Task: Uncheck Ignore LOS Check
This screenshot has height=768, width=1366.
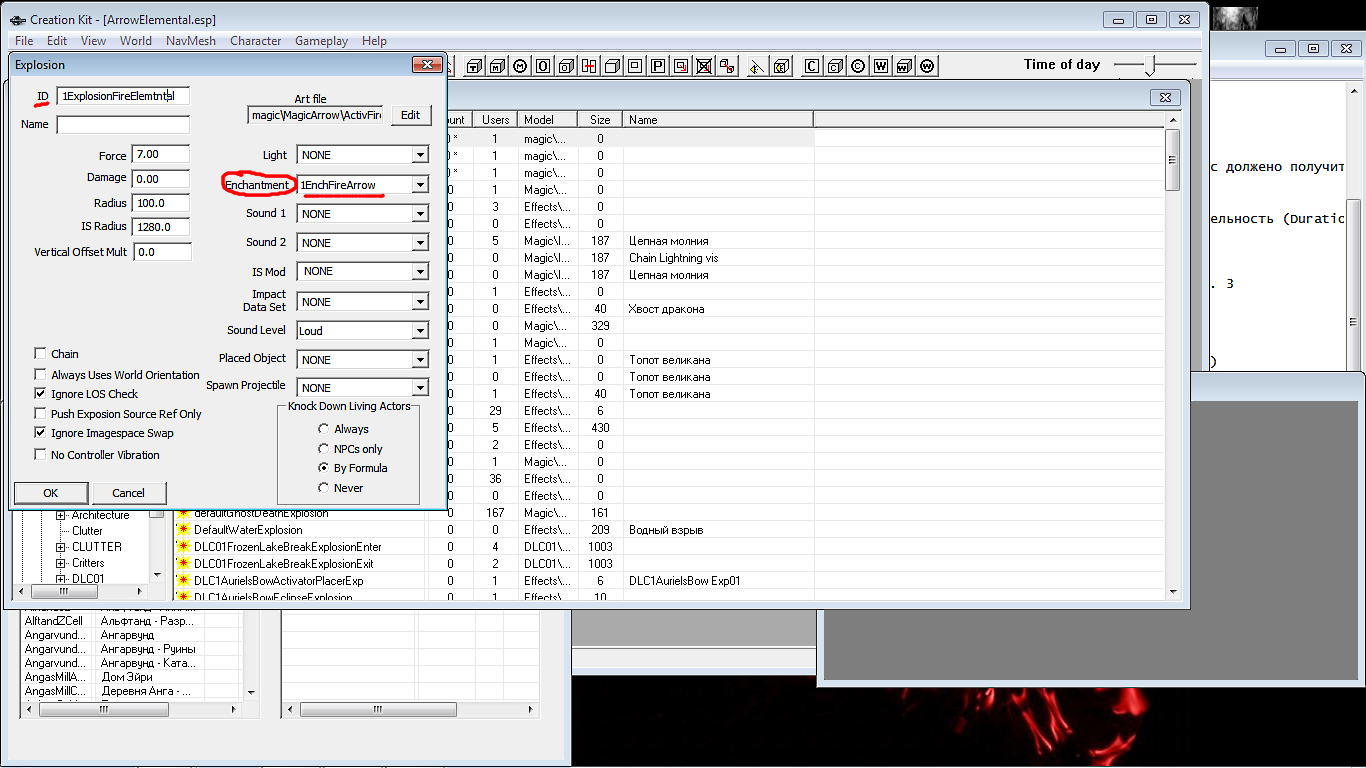Action: (x=41, y=394)
